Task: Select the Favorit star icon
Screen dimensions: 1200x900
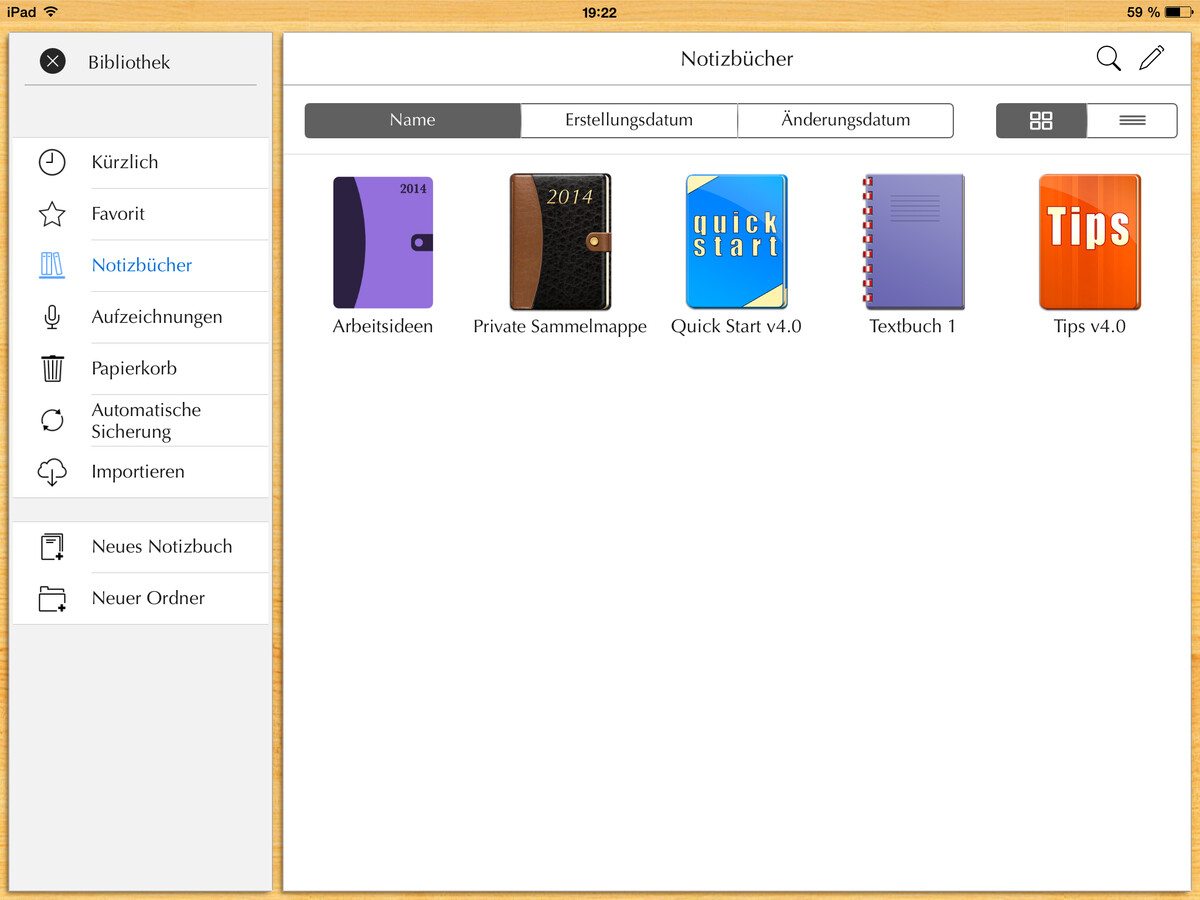Action: (52, 214)
